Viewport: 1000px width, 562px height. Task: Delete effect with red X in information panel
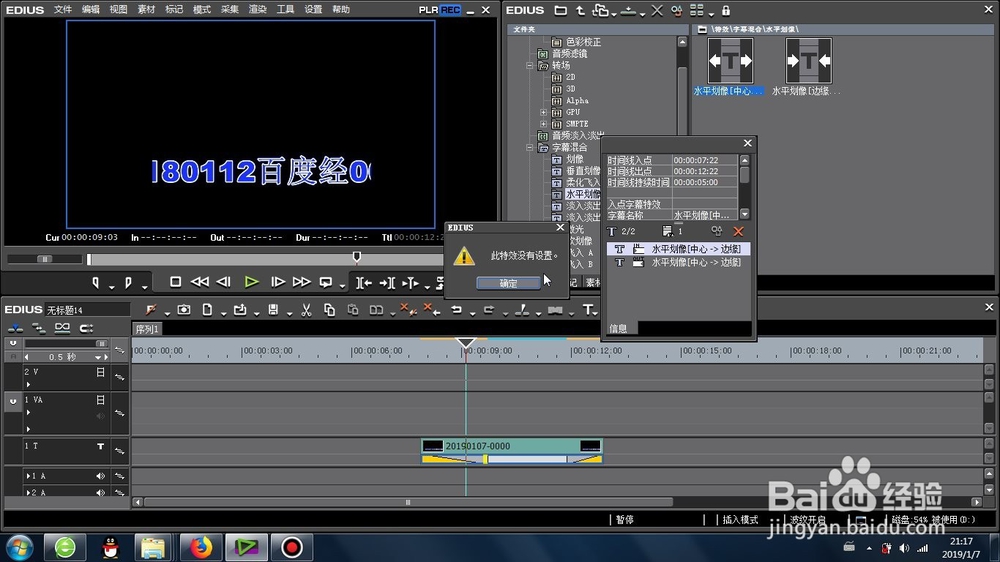click(x=738, y=231)
